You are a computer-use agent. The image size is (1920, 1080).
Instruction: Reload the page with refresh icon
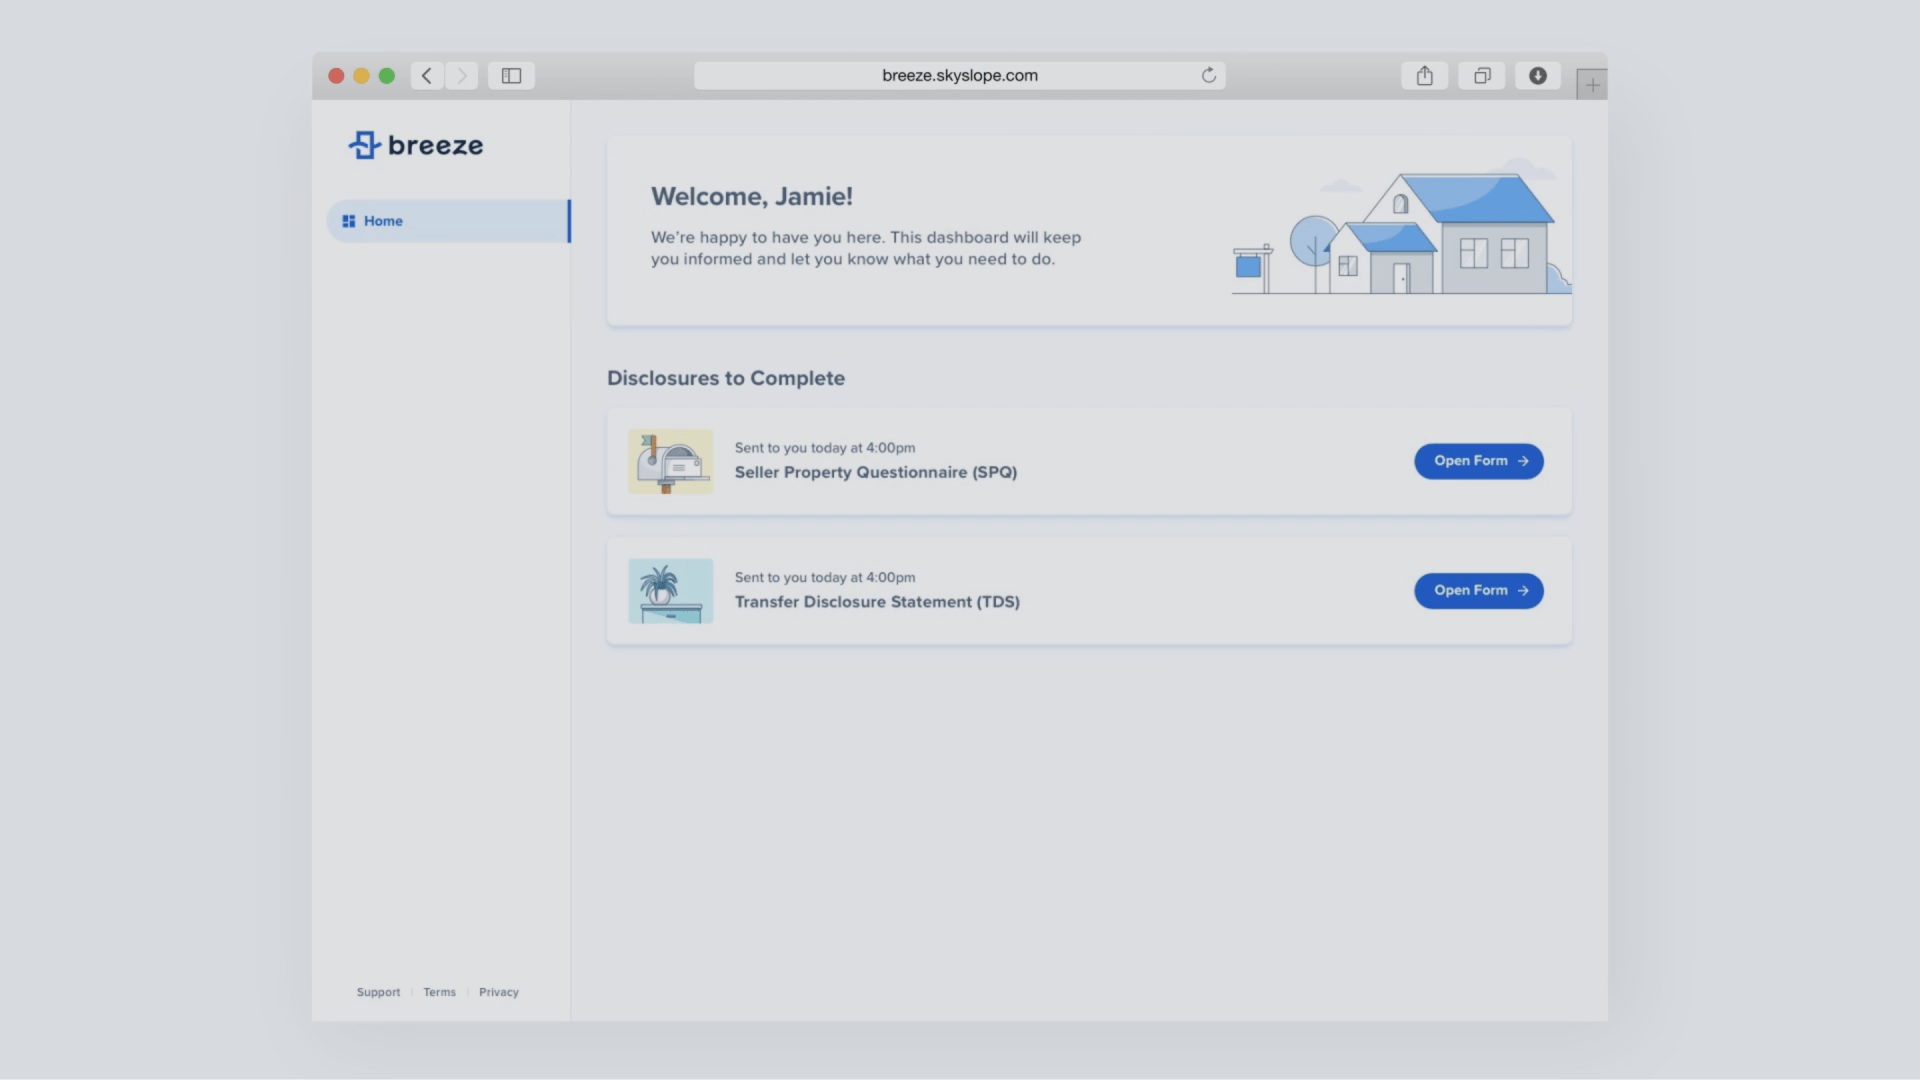(x=1208, y=76)
